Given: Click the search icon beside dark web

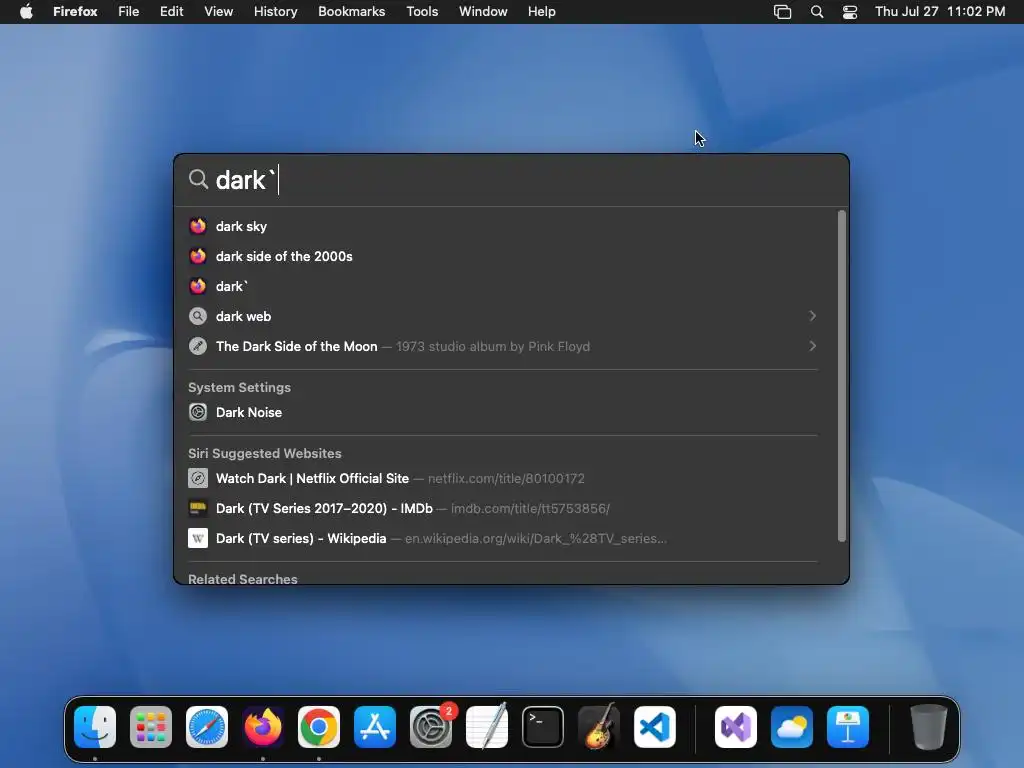Looking at the screenshot, I should coord(198,316).
